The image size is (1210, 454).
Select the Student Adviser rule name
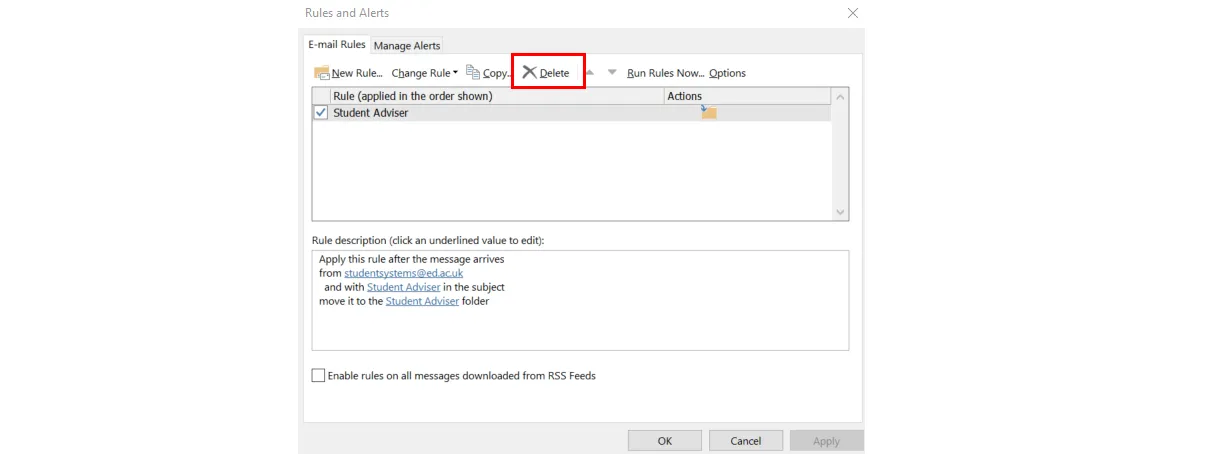point(371,113)
